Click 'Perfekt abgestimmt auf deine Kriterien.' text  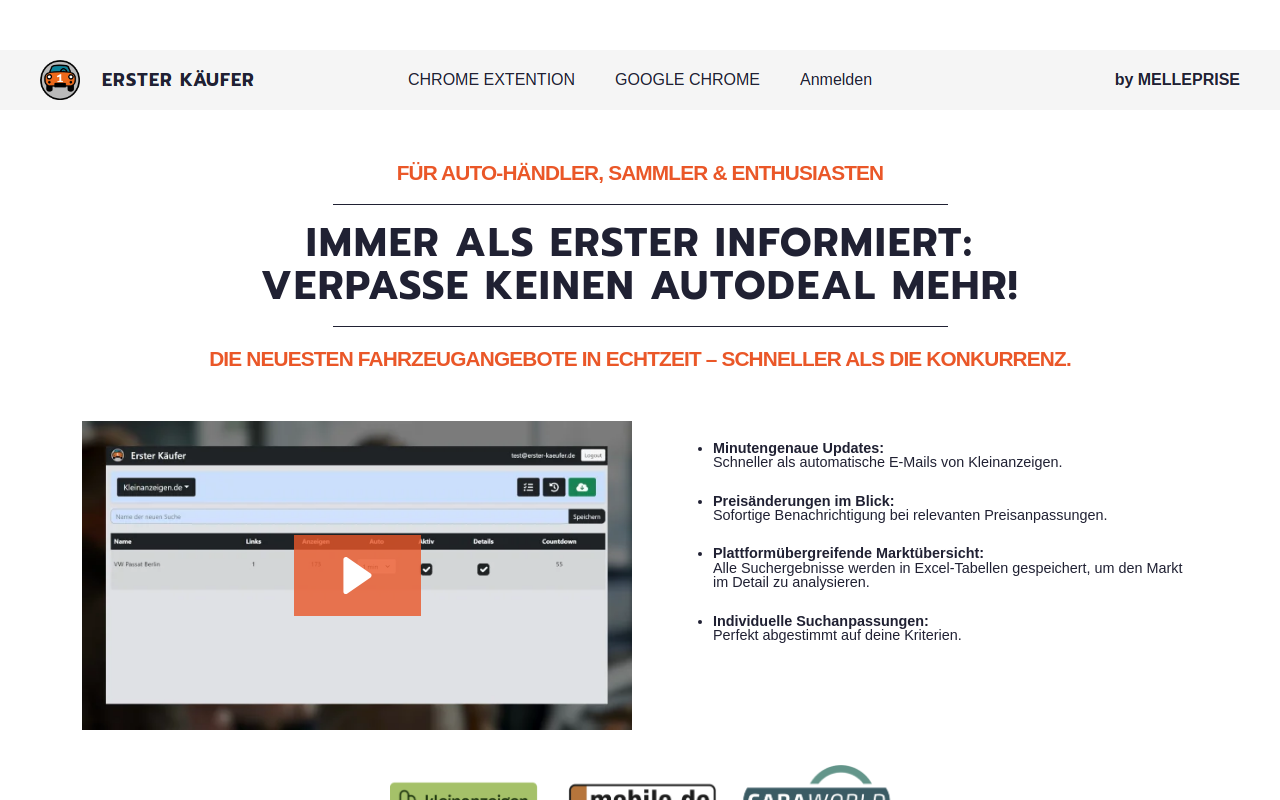tap(837, 635)
